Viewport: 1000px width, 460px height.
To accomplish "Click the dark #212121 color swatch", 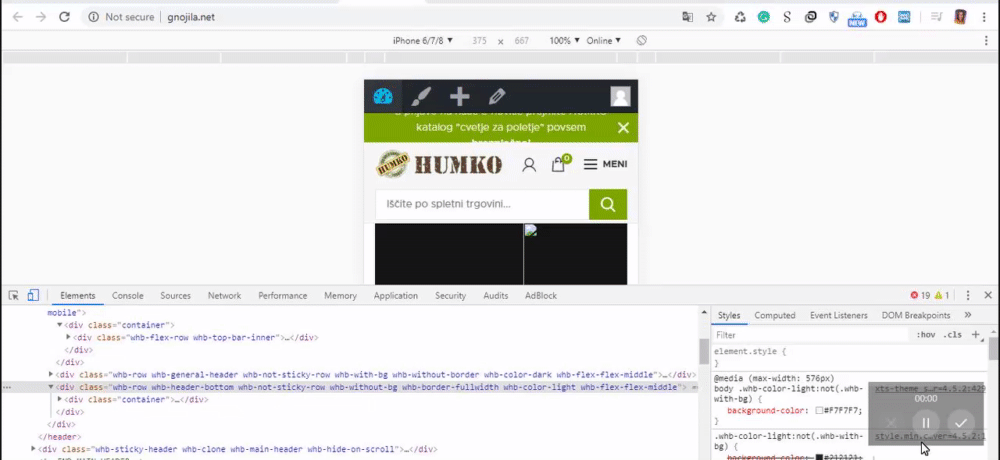I will point(820,457).
